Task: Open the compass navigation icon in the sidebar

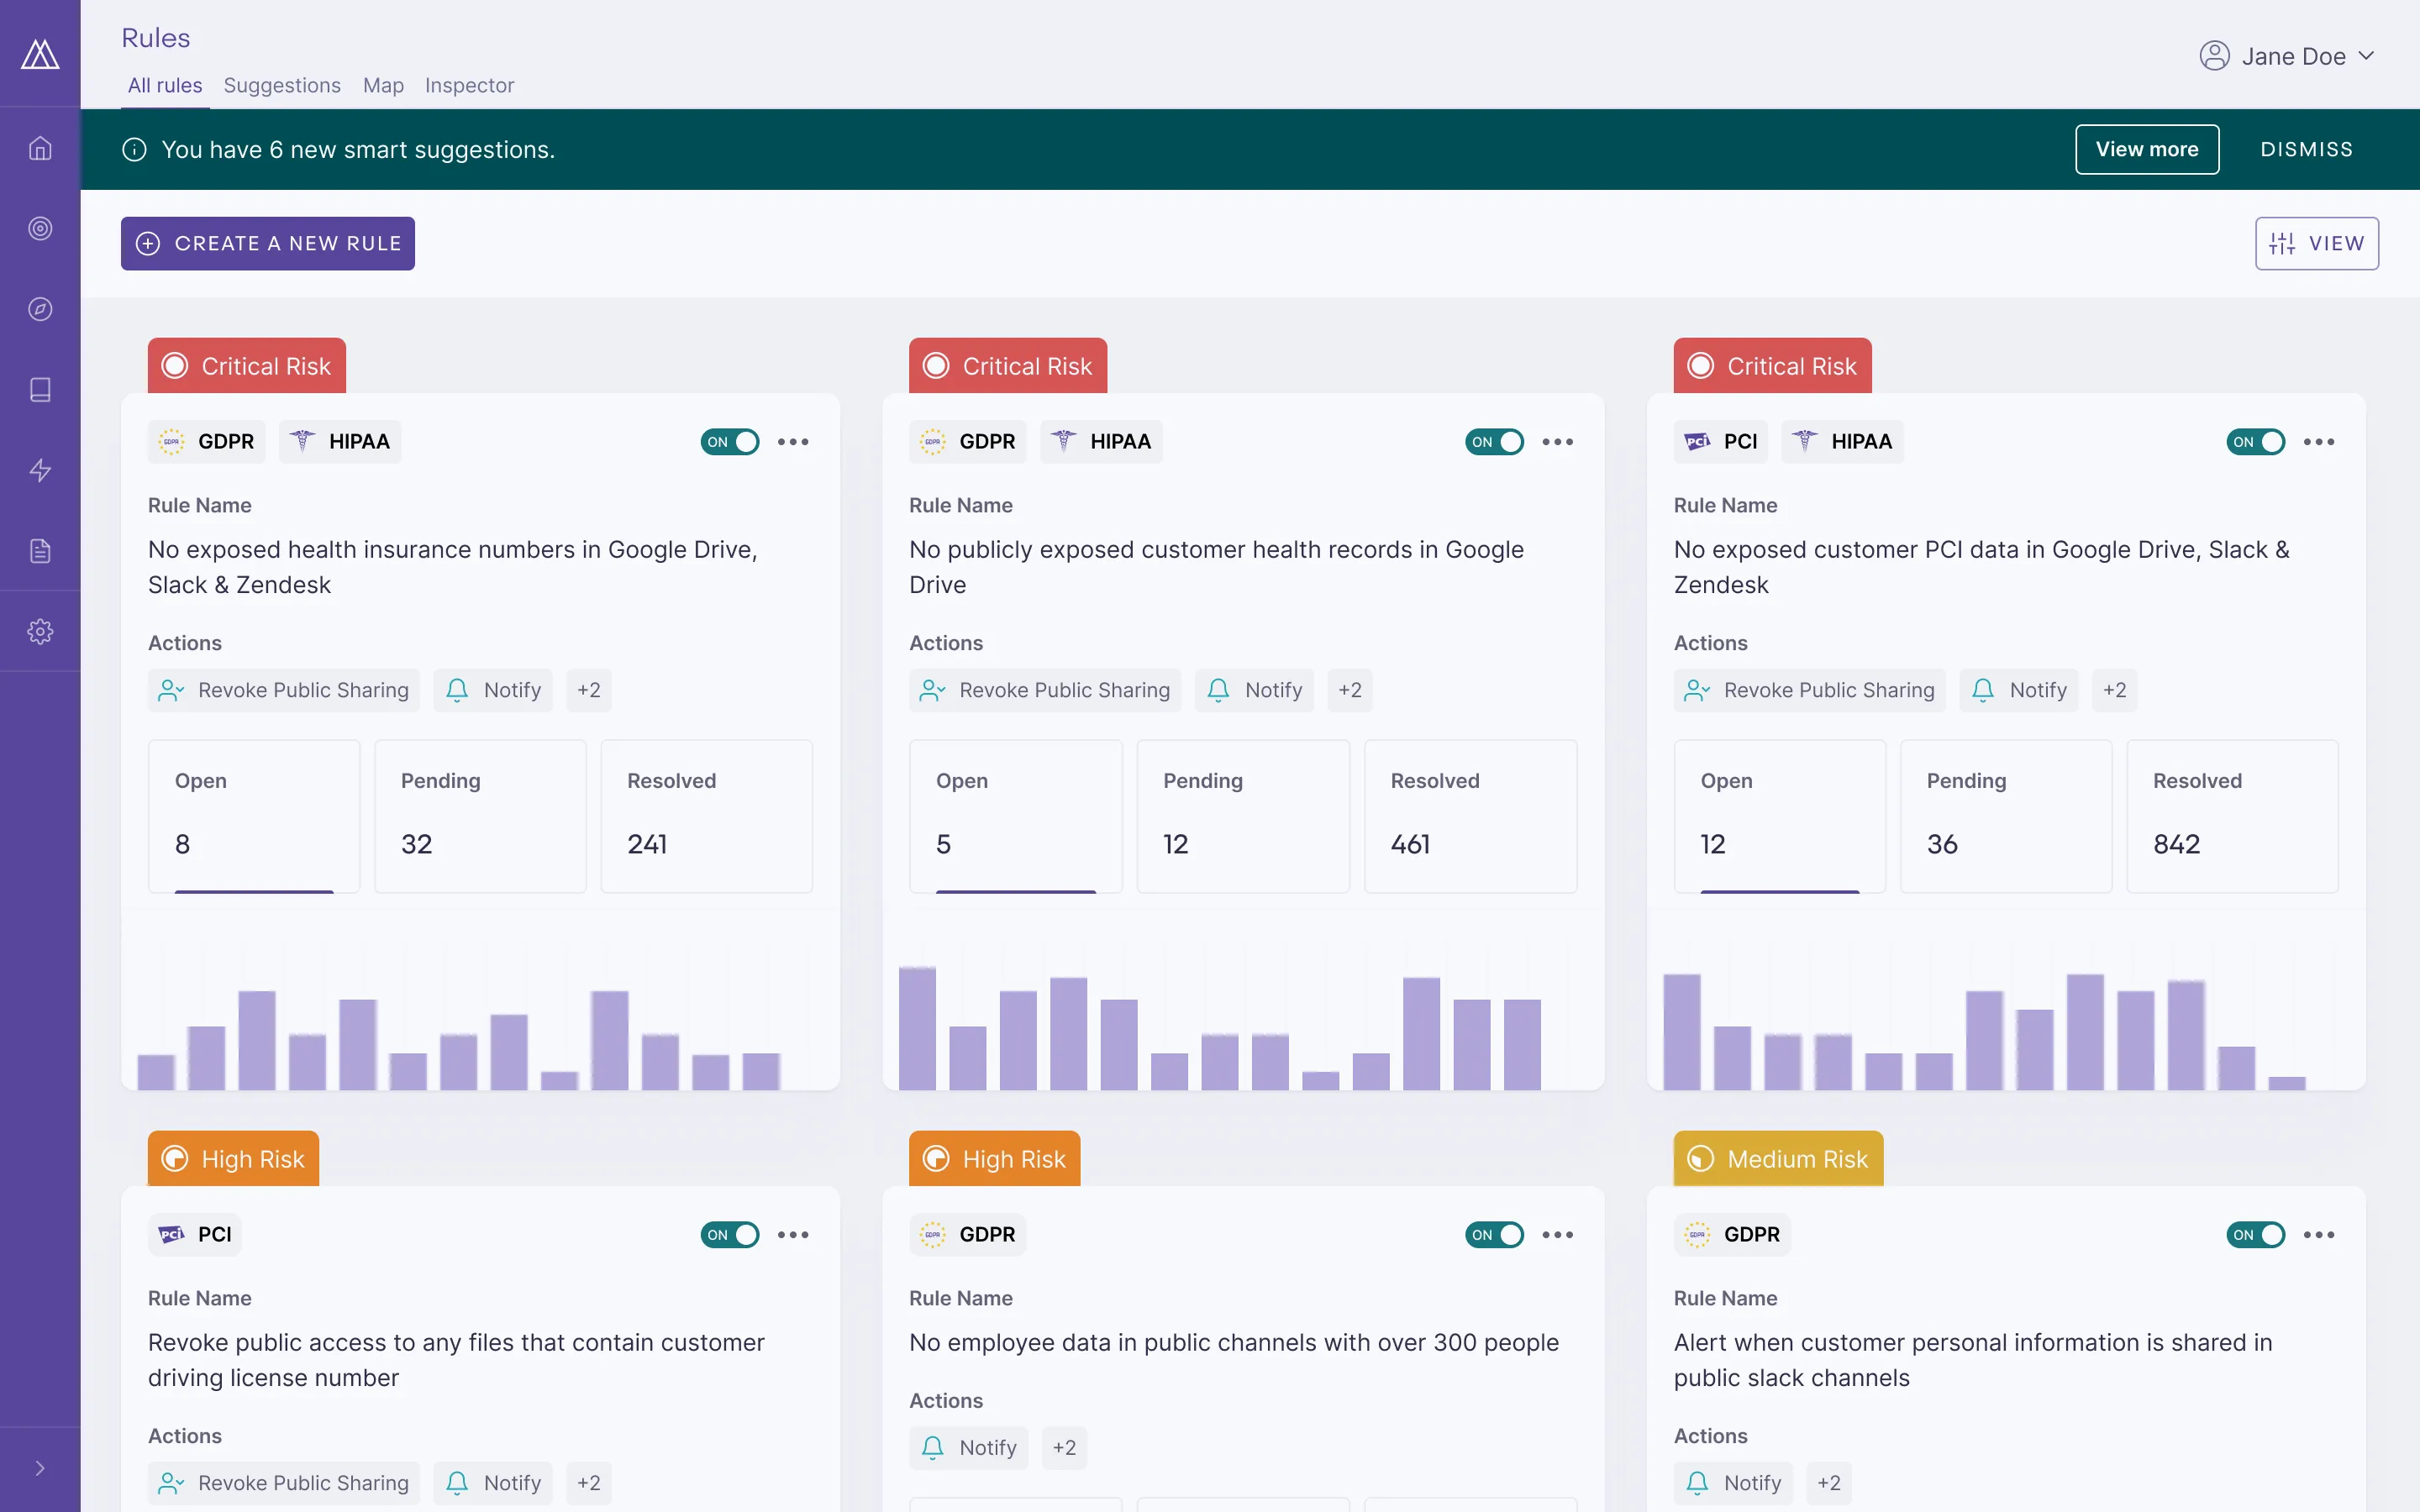Action: (40, 308)
